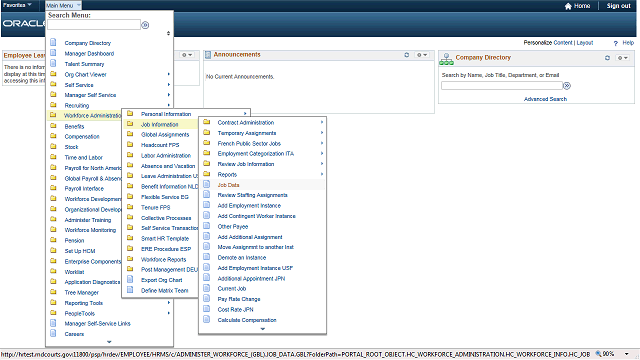640x360 pixels.
Task: Open Demote an Instance menu item
Action: click(x=242, y=258)
